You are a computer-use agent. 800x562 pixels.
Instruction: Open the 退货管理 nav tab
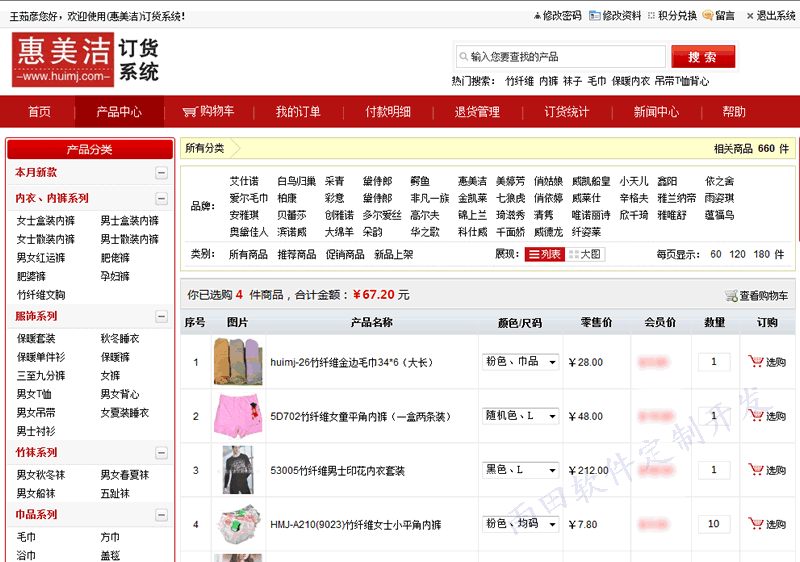click(477, 112)
